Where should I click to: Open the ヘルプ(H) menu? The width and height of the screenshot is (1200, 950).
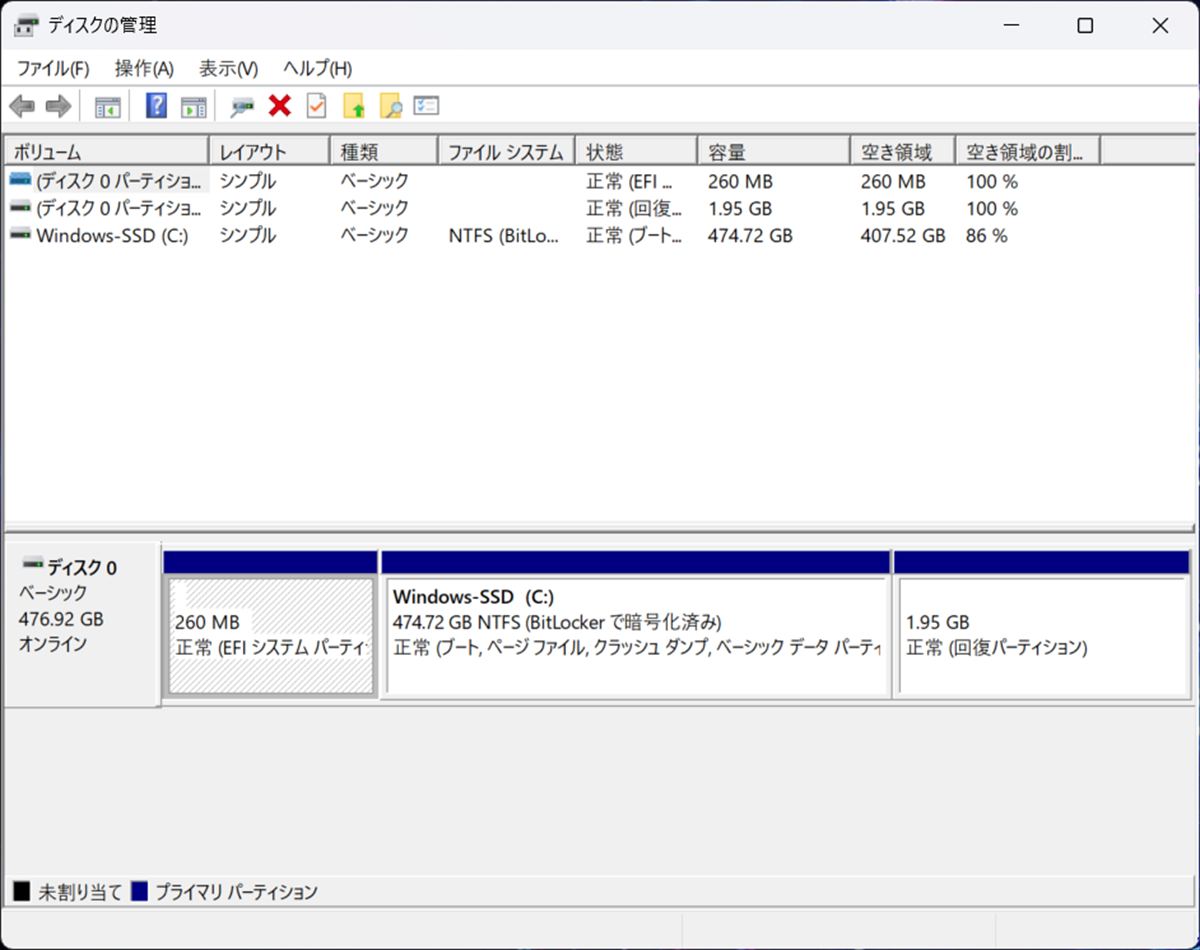[317, 68]
